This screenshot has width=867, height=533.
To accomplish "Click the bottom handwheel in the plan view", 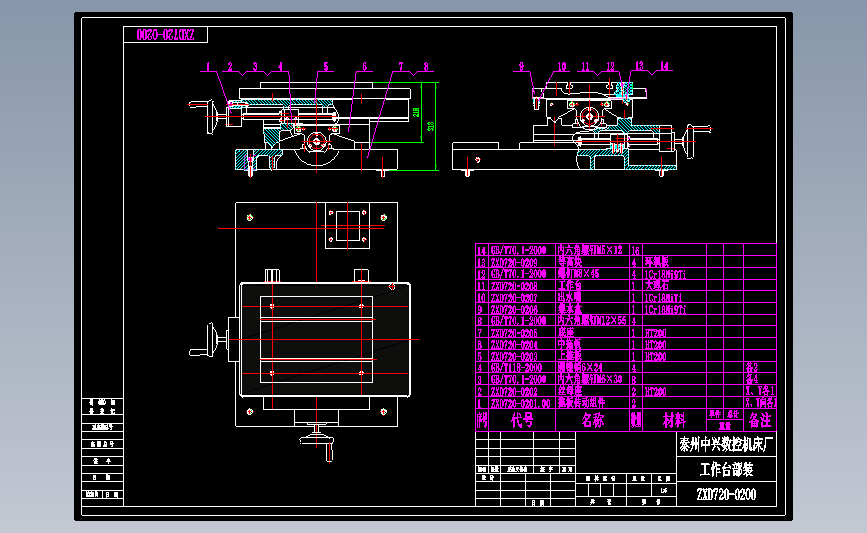I will [x=317, y=443].
